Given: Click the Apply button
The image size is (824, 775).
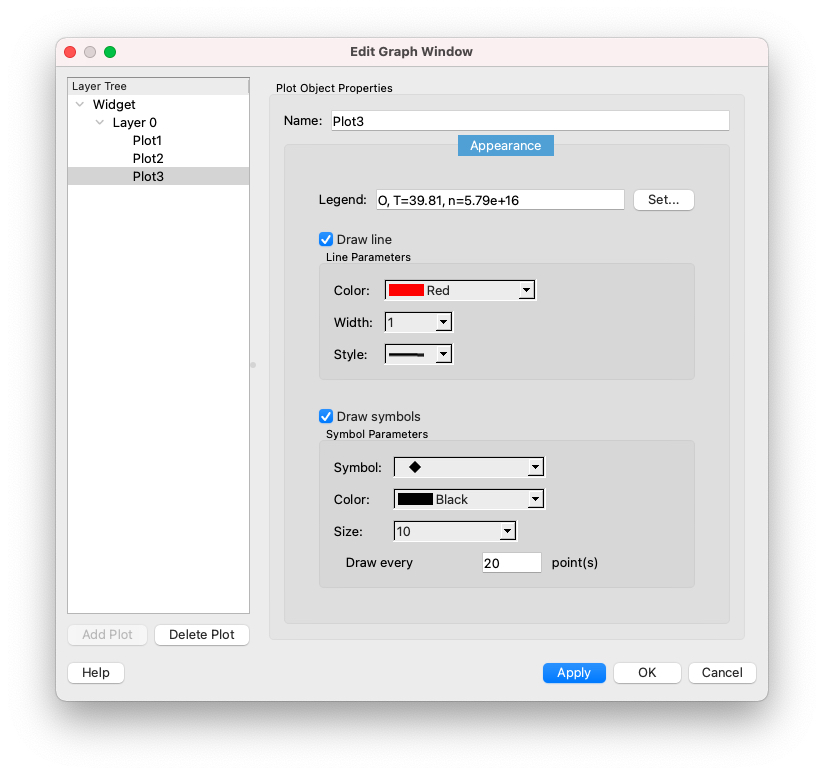Looking at the screenshot, I should coord(573,673).
